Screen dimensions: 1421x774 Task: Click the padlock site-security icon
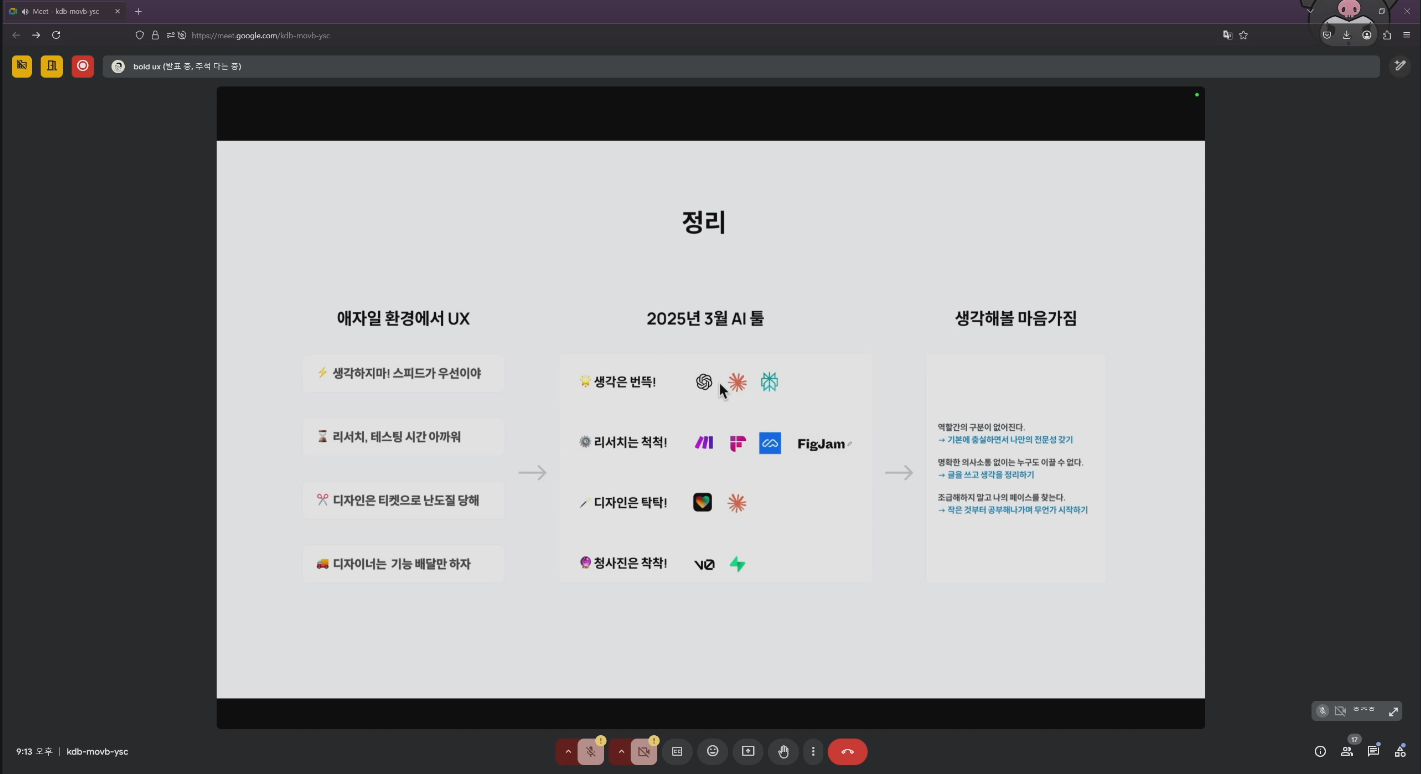[x=155, y=35]
